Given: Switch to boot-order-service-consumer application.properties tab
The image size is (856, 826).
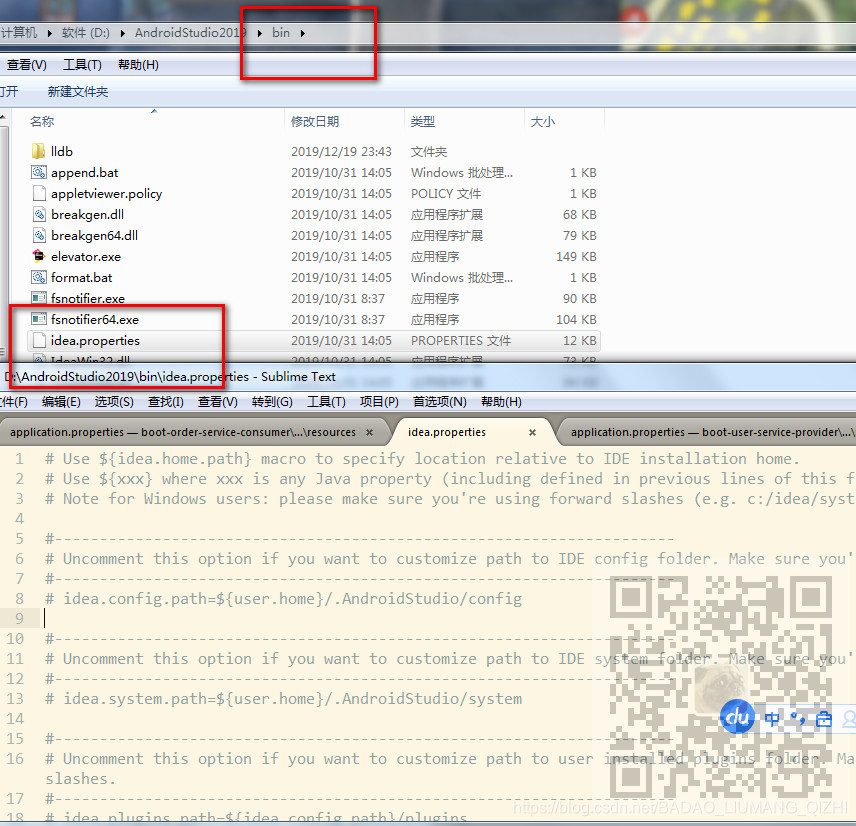Looking at the screenshot, I should tap(183, 432).
